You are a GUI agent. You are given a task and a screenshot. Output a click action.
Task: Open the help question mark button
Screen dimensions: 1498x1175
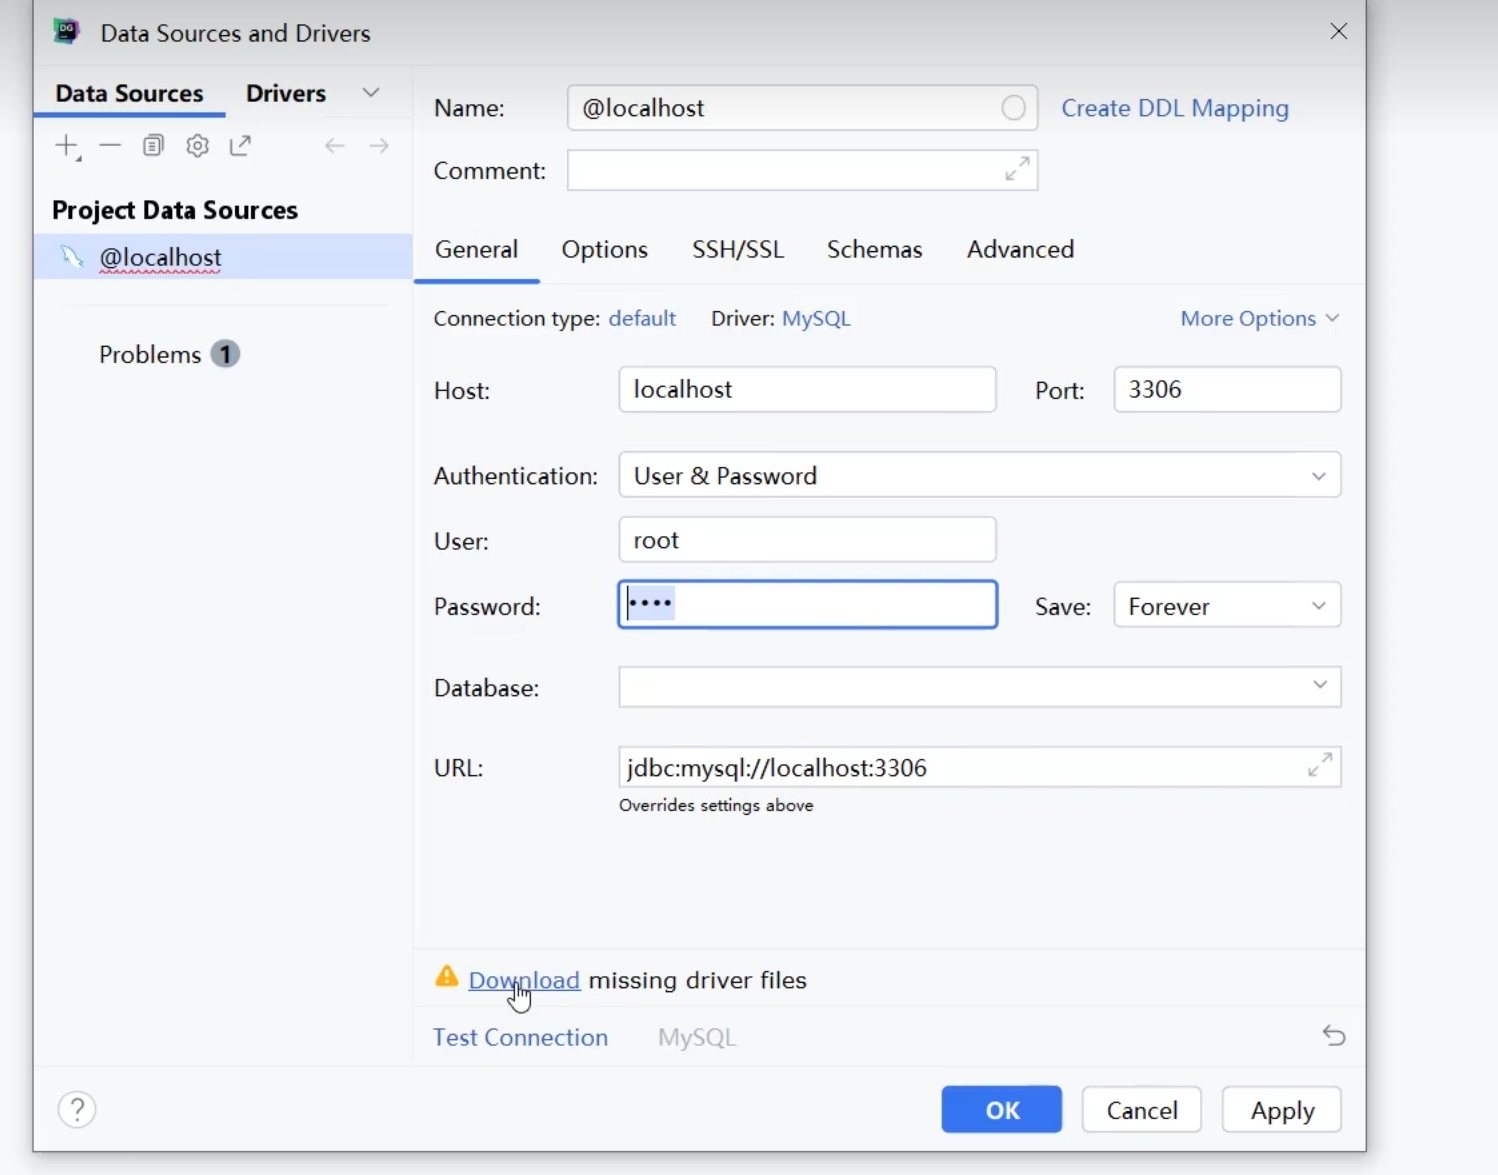[x=77, y=1110]
